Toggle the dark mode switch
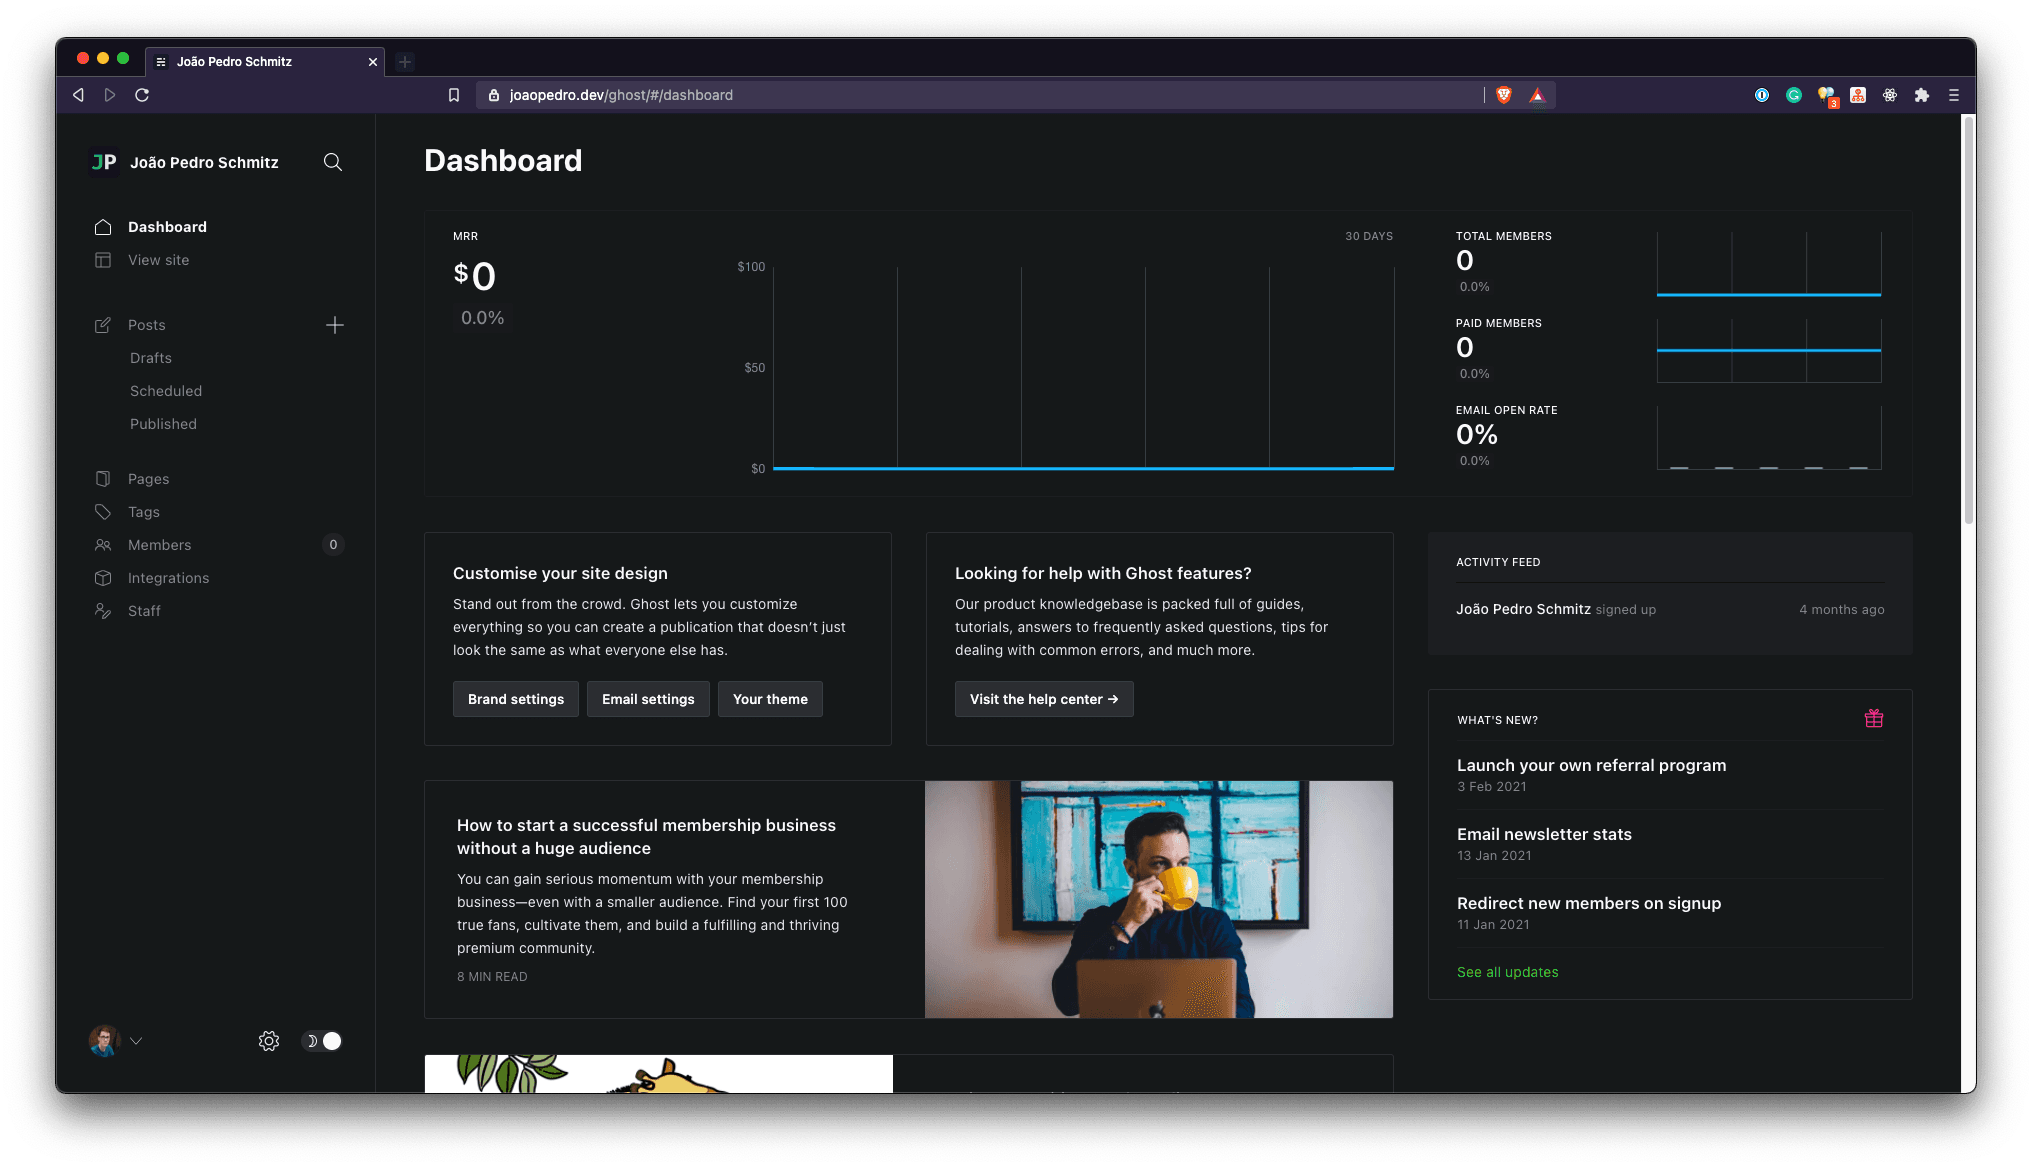 (321, 1041)
